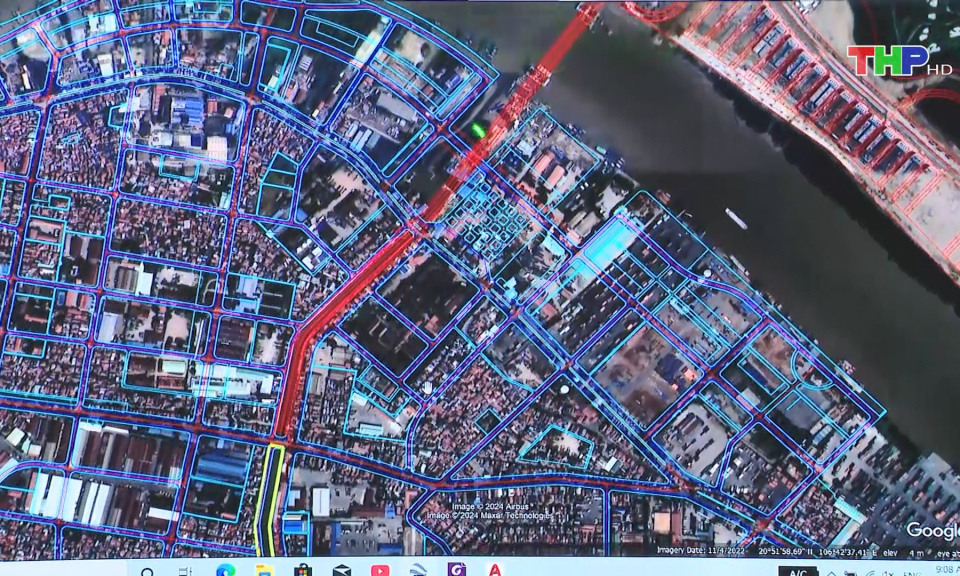Open Microsoft Store taskbar icon
This screenshot has height=576, width=960.
pos(303,572)
